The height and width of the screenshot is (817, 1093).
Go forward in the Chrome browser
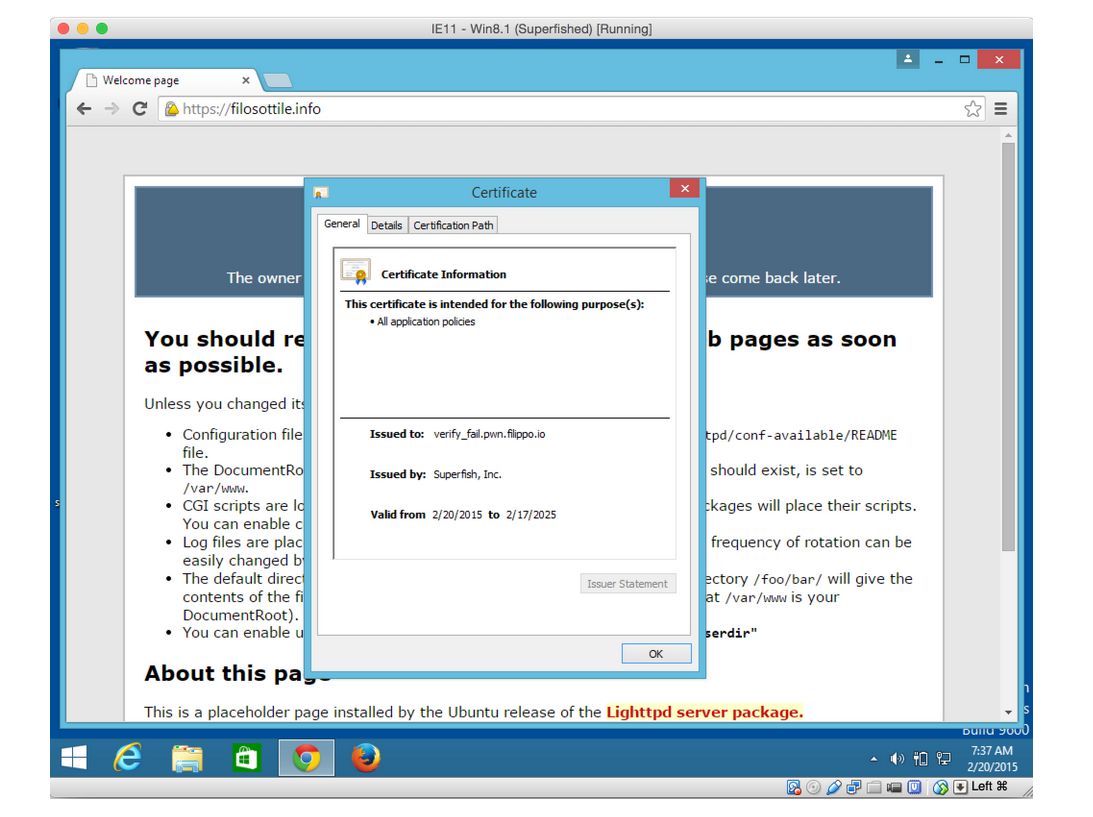point(112,109)
